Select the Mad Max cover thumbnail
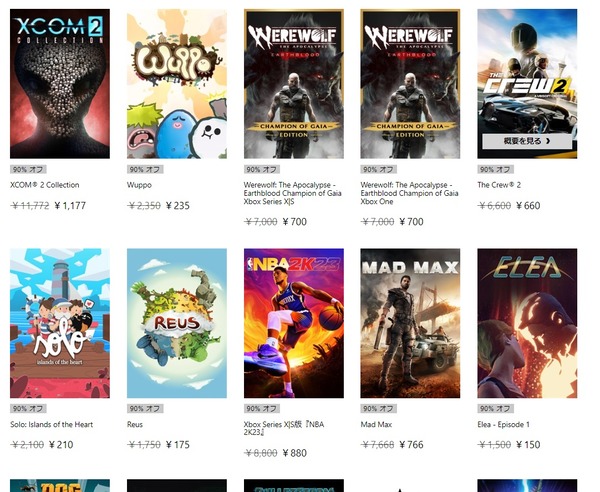Screen dimensions: 600x492 click(x=410, y=323)
